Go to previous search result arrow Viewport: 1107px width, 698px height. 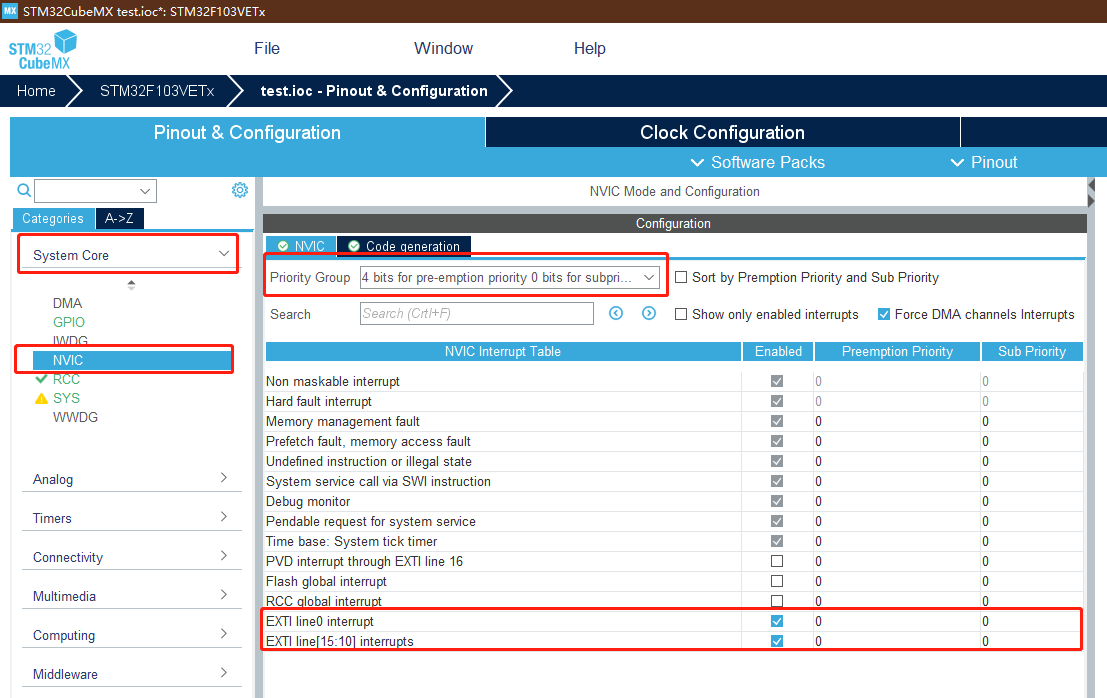point(616,313)
